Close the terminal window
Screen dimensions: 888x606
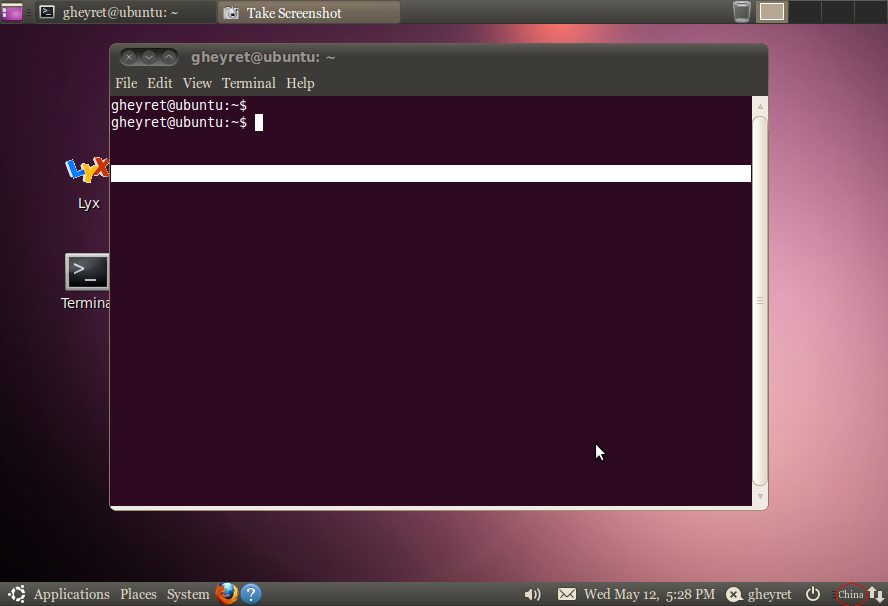[129, 57]
